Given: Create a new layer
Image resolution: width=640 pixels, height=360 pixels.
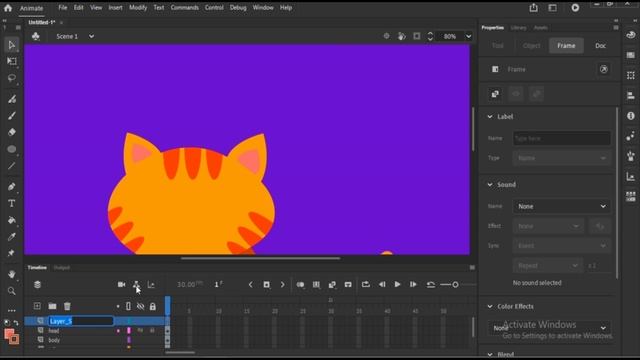Looking at the screenshot, I should pyautogui.click(x=37, y=306).
